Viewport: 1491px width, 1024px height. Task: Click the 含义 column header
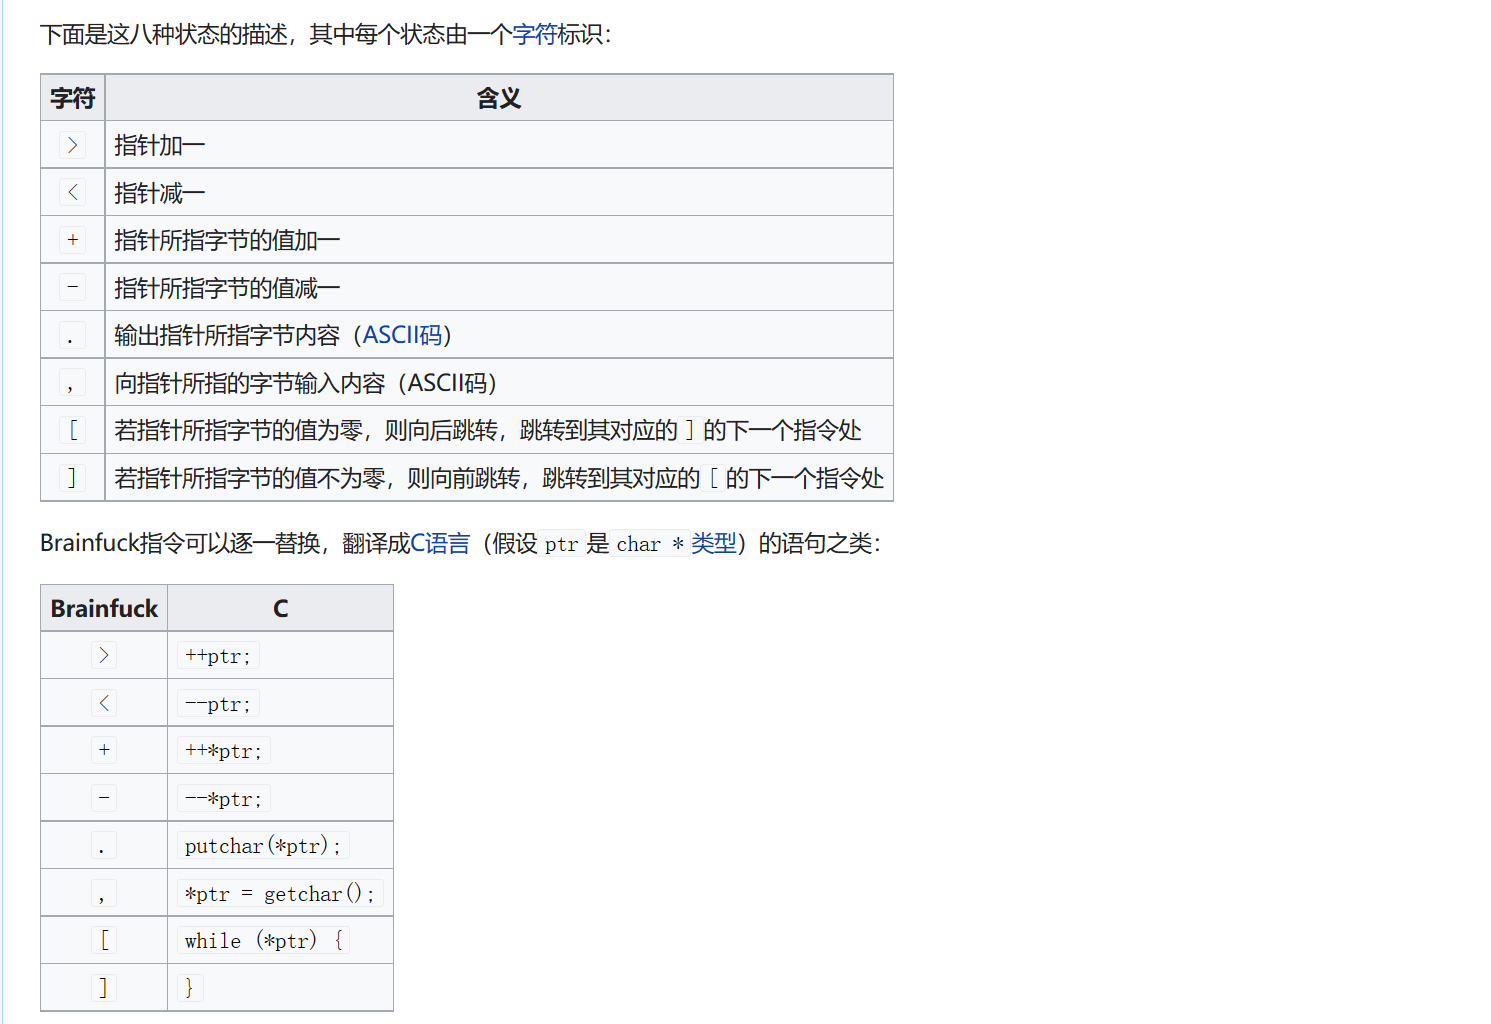[x=498, y=98]
